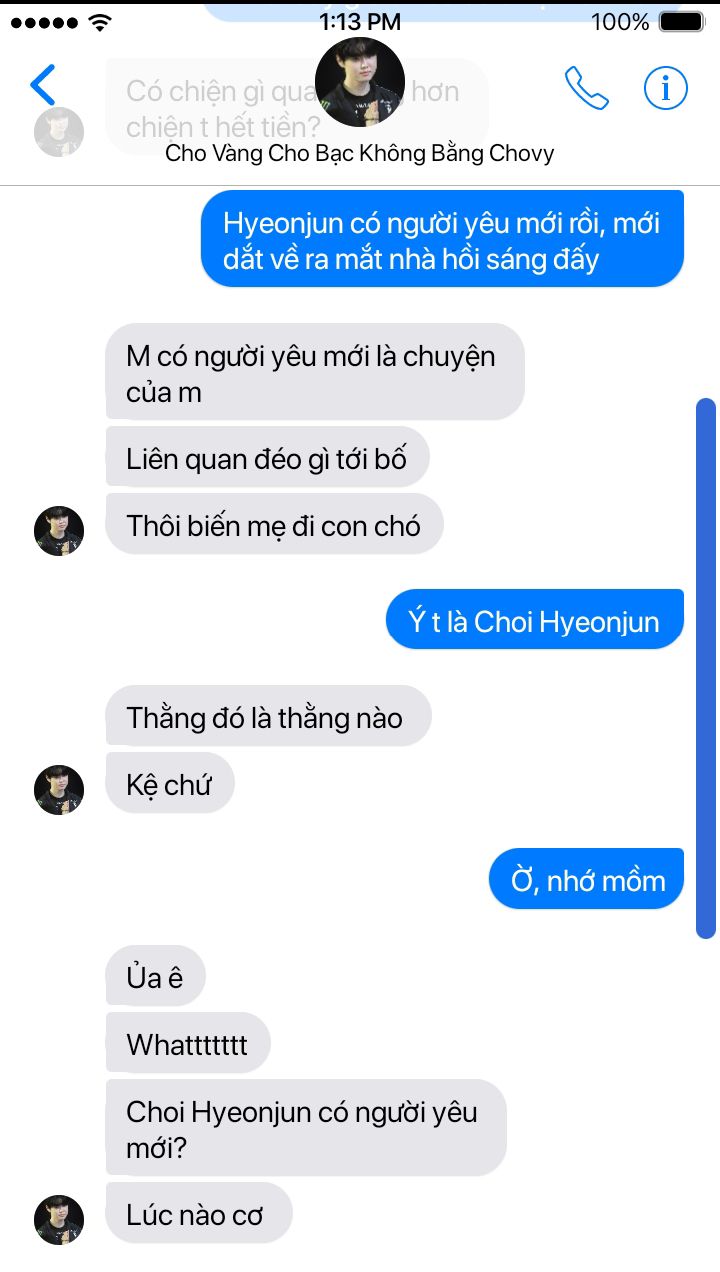Open chat name Cho Vàng Cho Bạc Không Bằng Chovy
Viewport: 720px width, 1272px height.
[x=360, y=153]
